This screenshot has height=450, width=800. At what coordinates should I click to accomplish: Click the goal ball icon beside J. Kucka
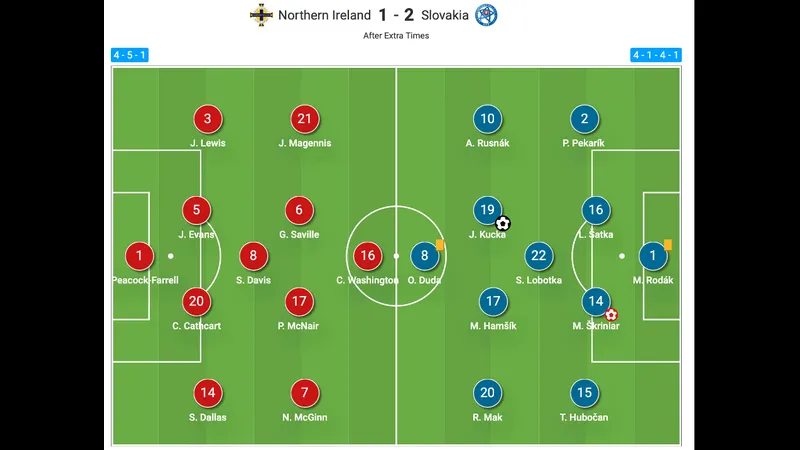503,224
